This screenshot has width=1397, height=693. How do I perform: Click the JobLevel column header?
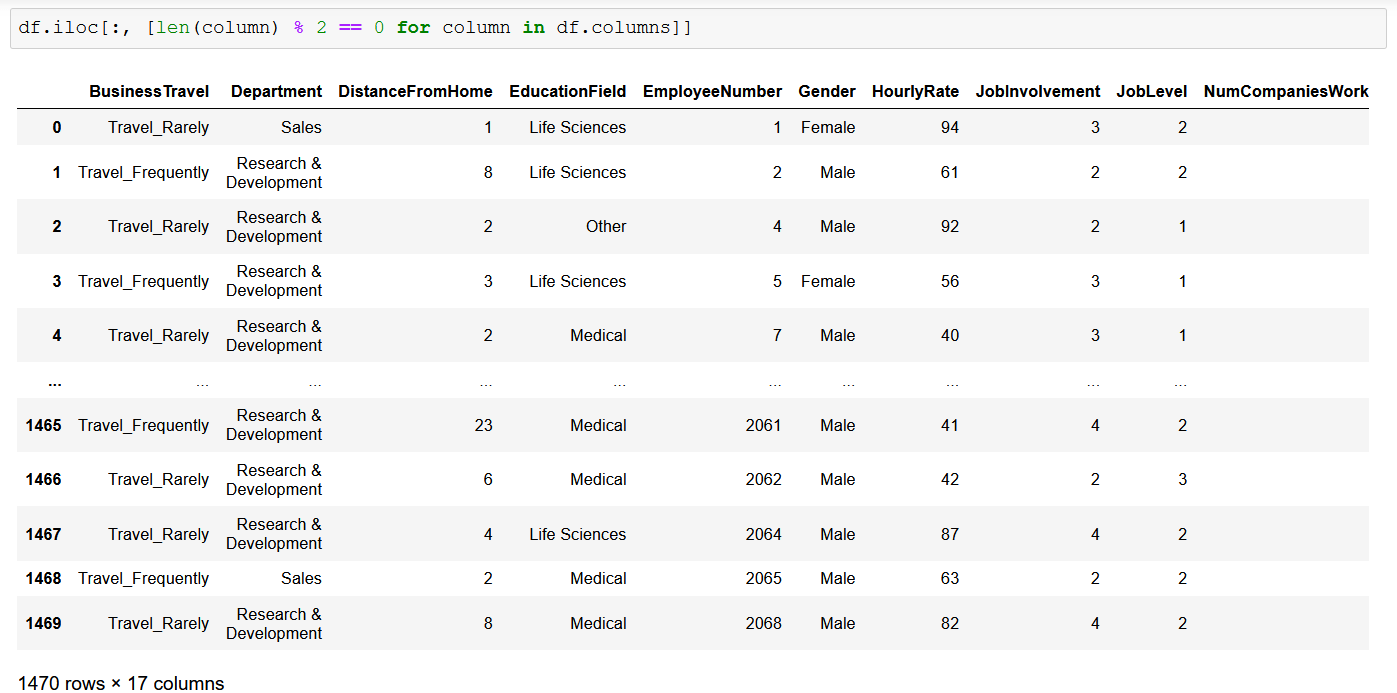[1151, 91]
